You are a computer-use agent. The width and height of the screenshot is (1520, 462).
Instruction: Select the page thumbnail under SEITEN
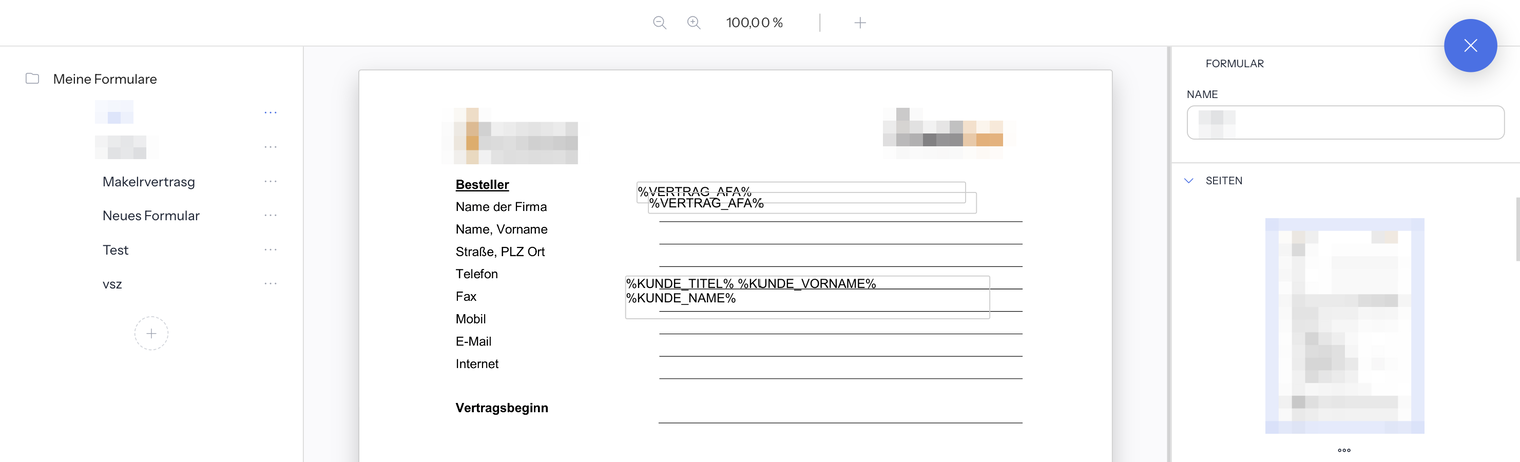[1344, 326]
